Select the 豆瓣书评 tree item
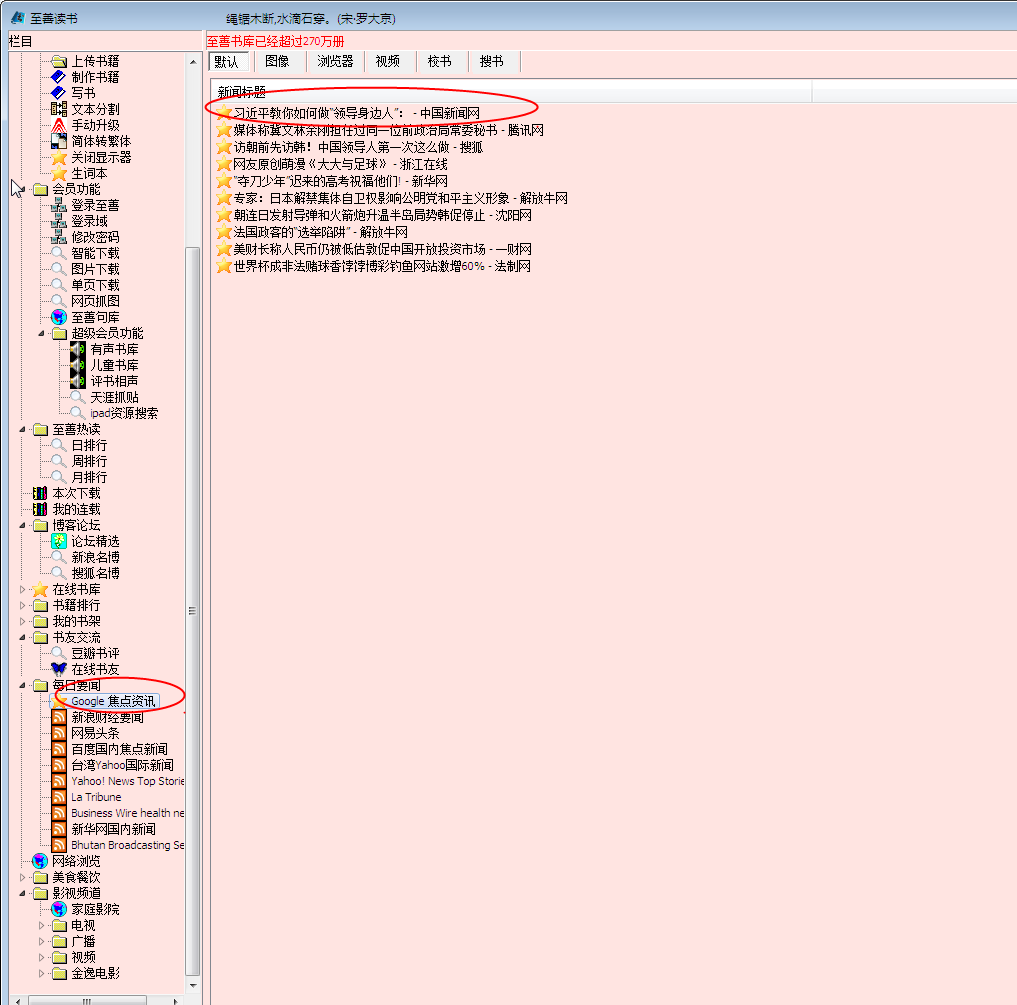Screen dimensions: 1017x1005 tap(95, 653)
